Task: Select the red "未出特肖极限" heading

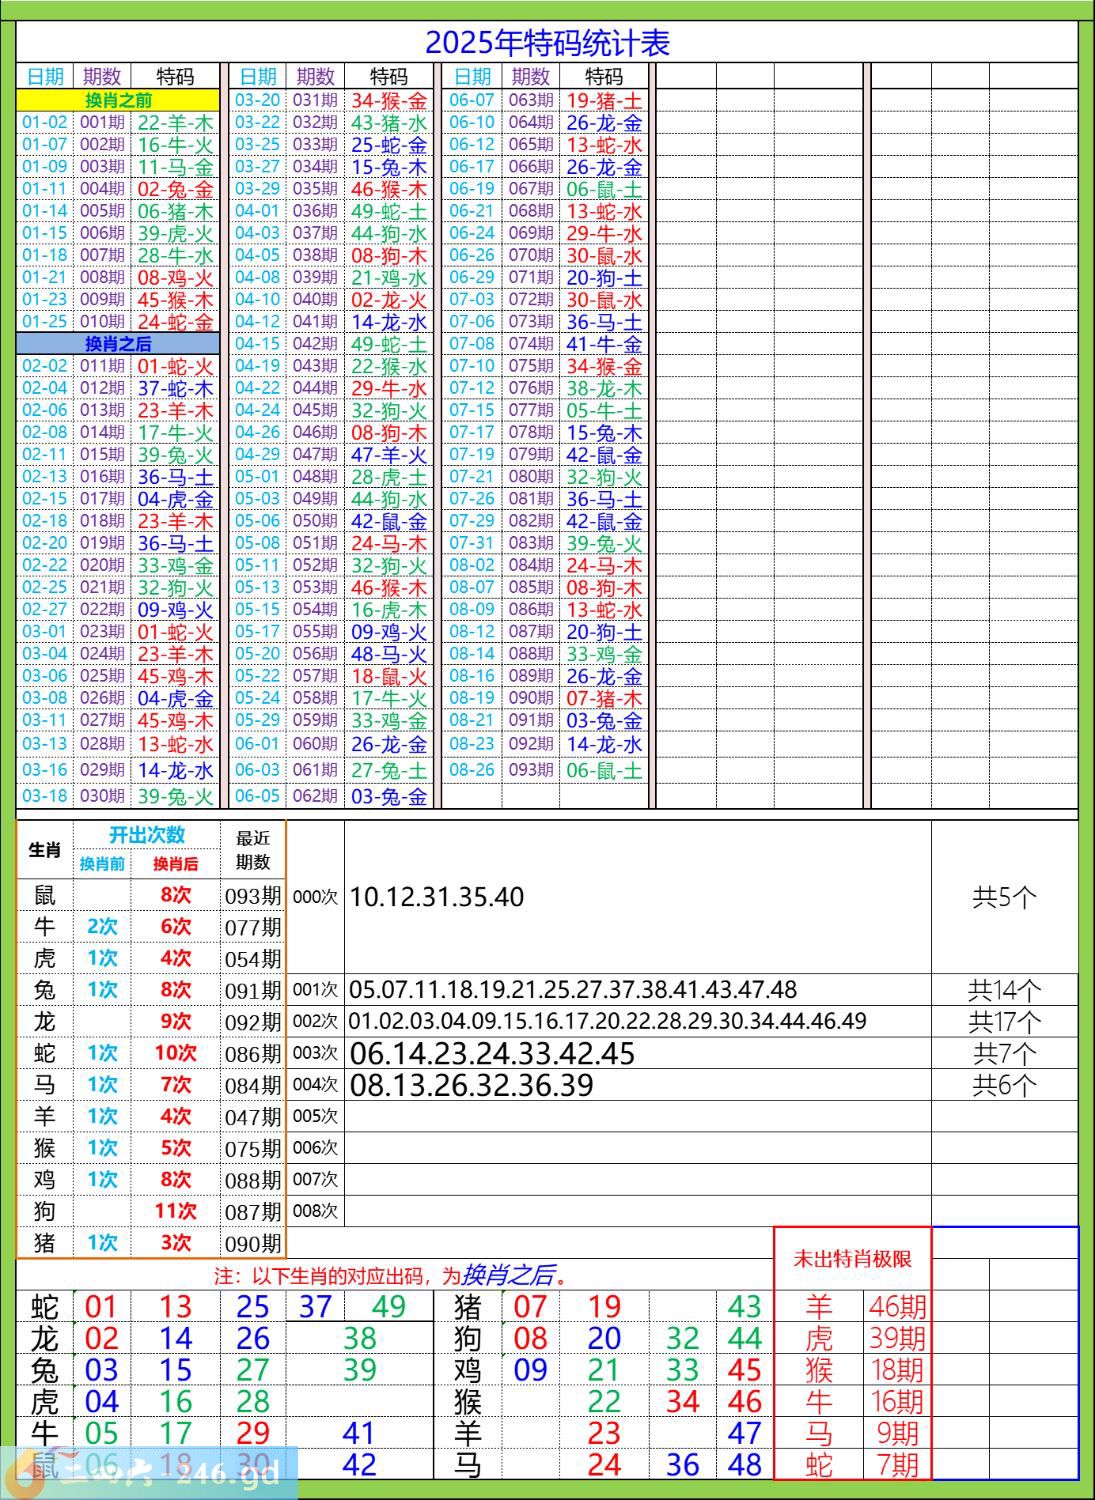Action: tap(852, 1259)
